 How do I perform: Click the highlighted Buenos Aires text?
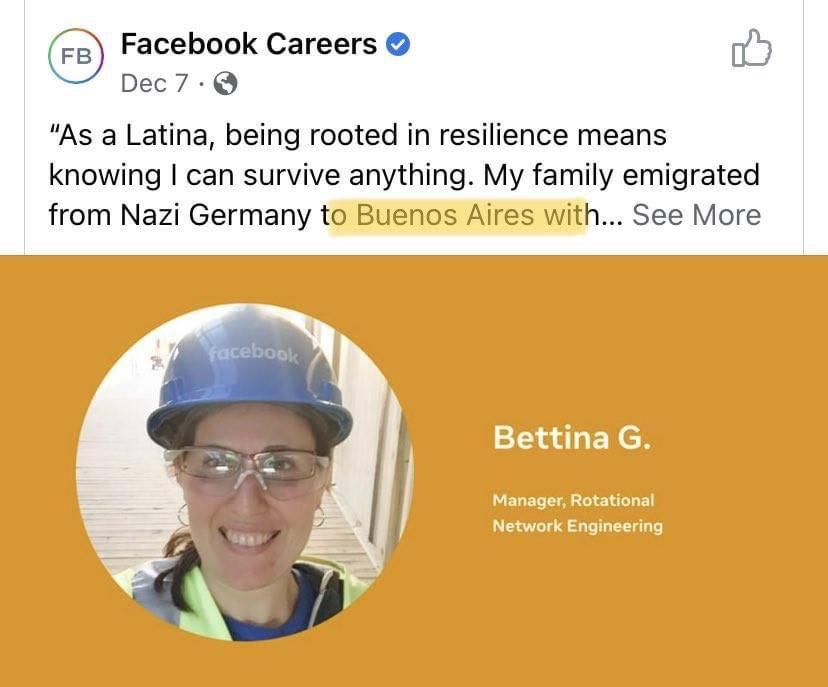coord(445,215)
